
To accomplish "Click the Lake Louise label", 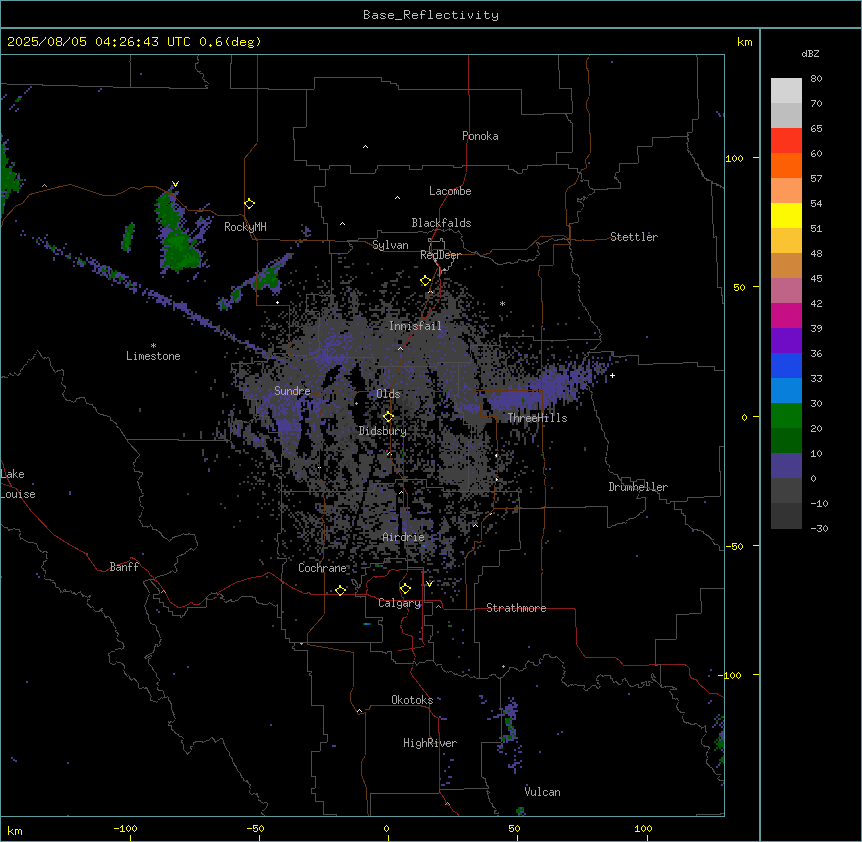I will (x=16, y=484).
